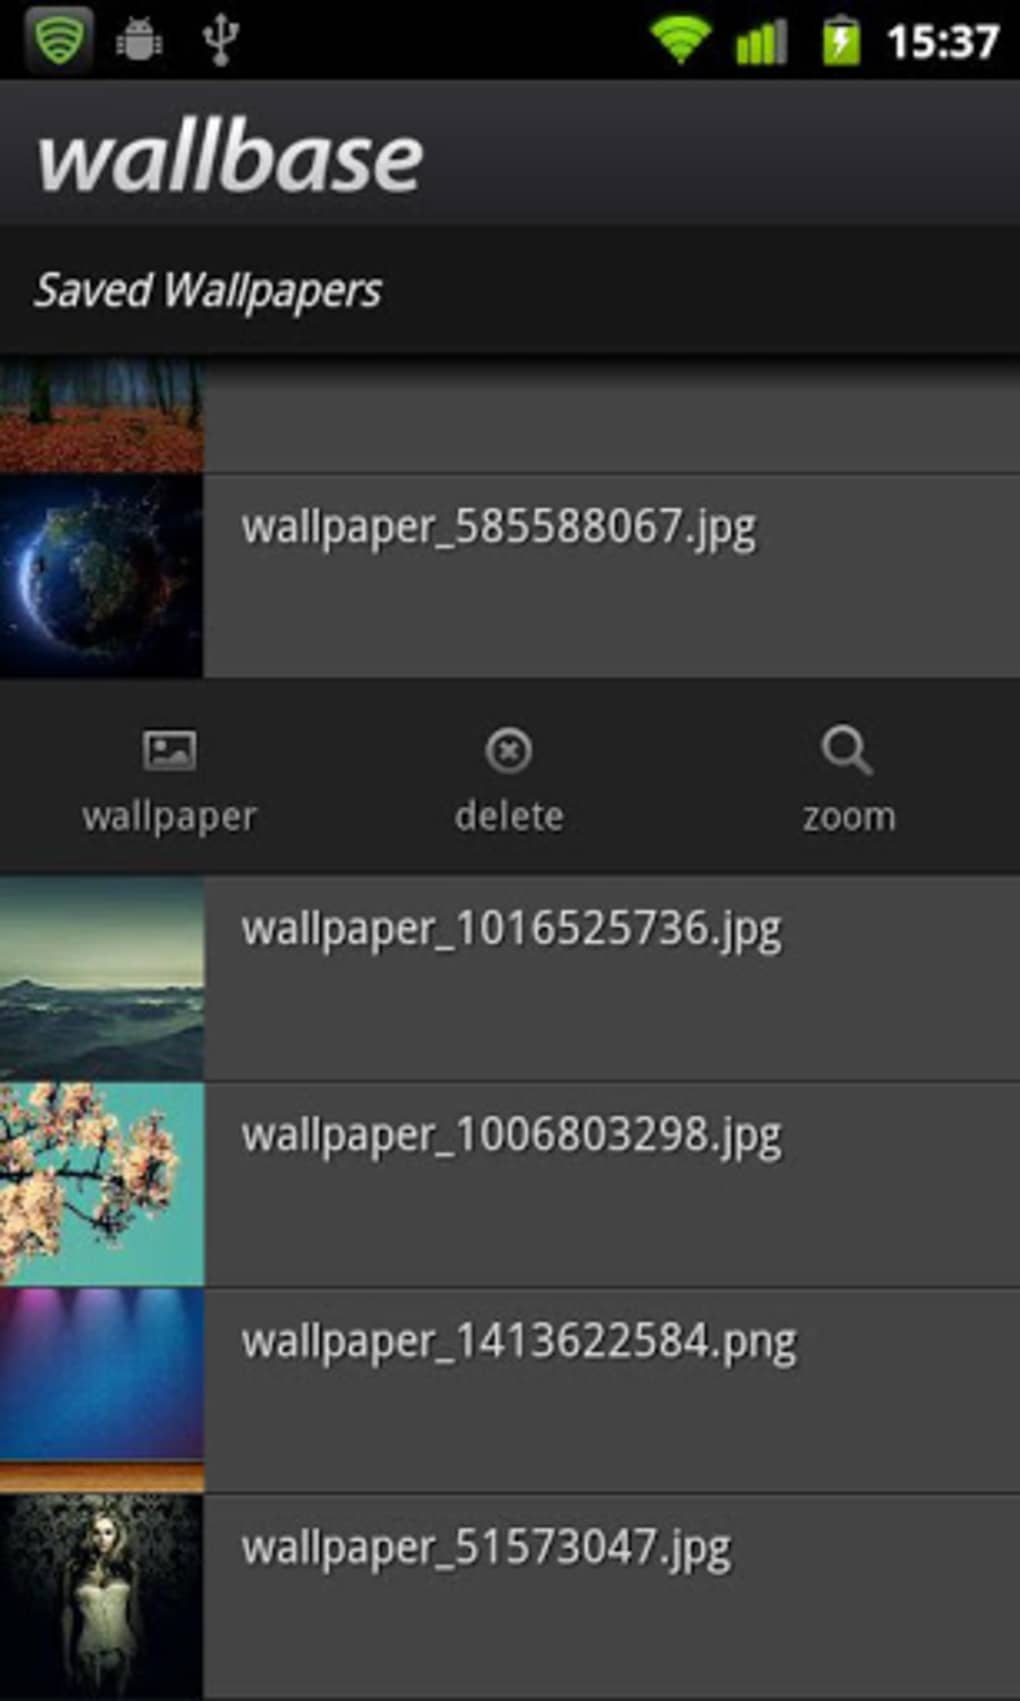The height and width of the screenshot is (1701, 1020).
Task: Choose wallpaper_1006803298.jpg from the list
Action: [x=511, y=1136]
